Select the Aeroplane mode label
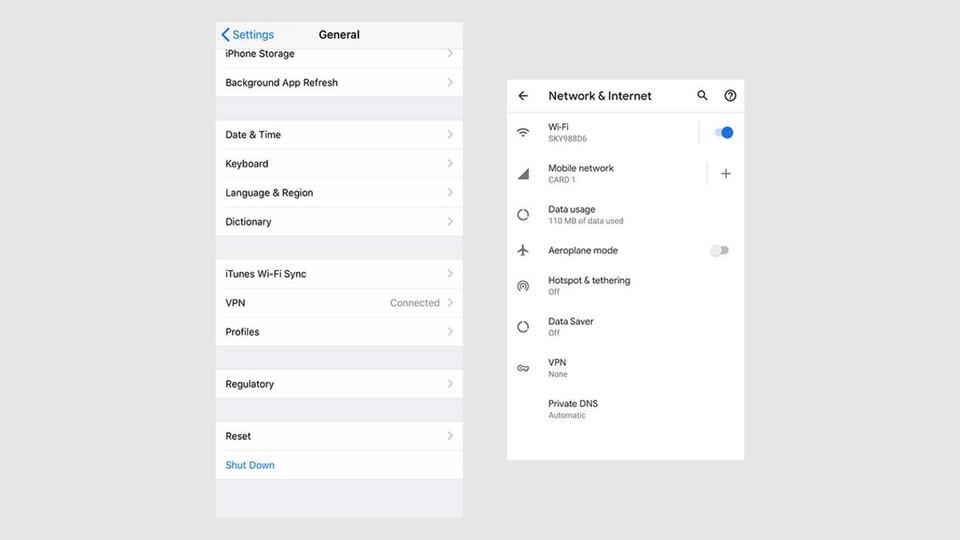 coord(583,250)
